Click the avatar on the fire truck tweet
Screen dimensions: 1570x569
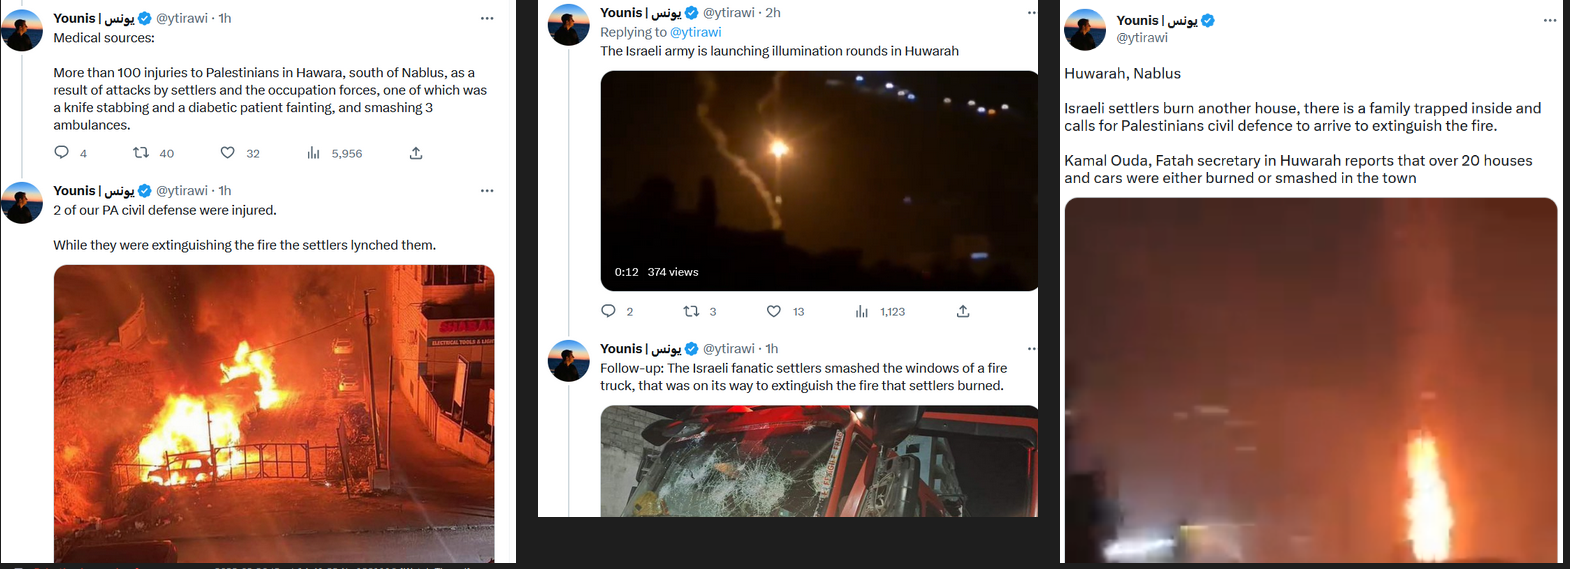(569, 361)
